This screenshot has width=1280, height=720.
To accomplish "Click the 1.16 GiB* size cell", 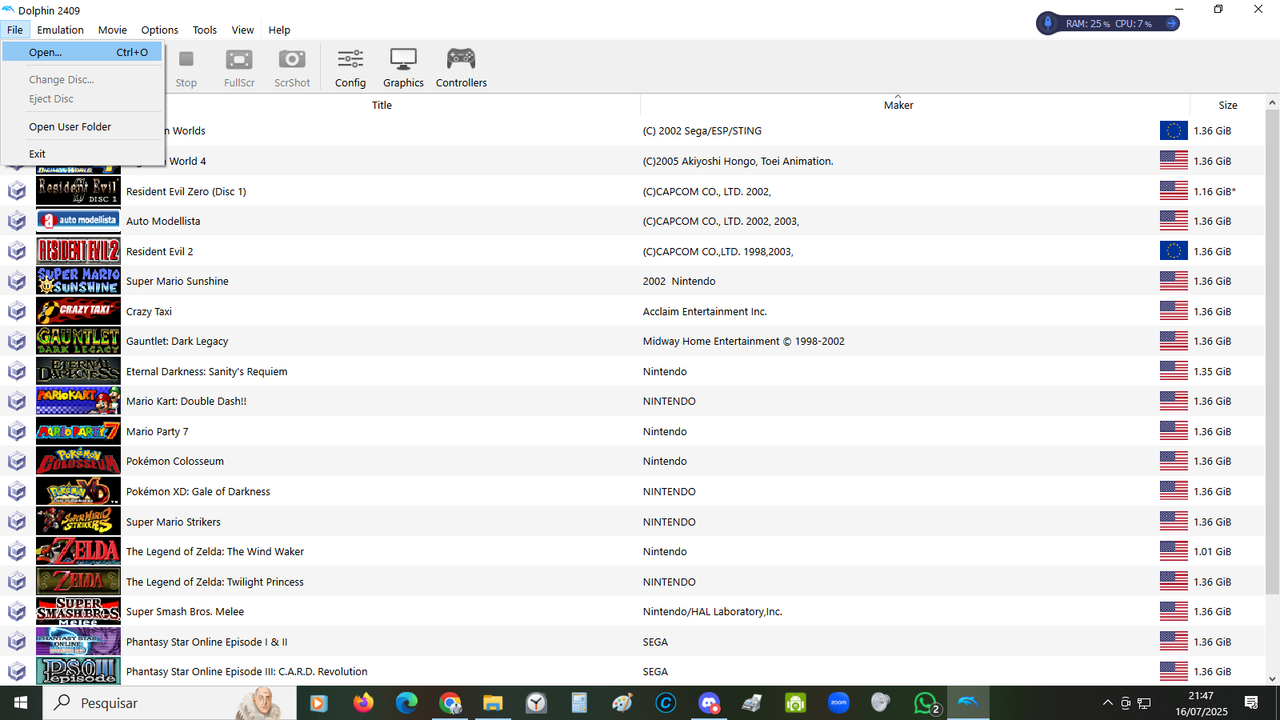I will pyautogui.click(x=1215, y=191).
